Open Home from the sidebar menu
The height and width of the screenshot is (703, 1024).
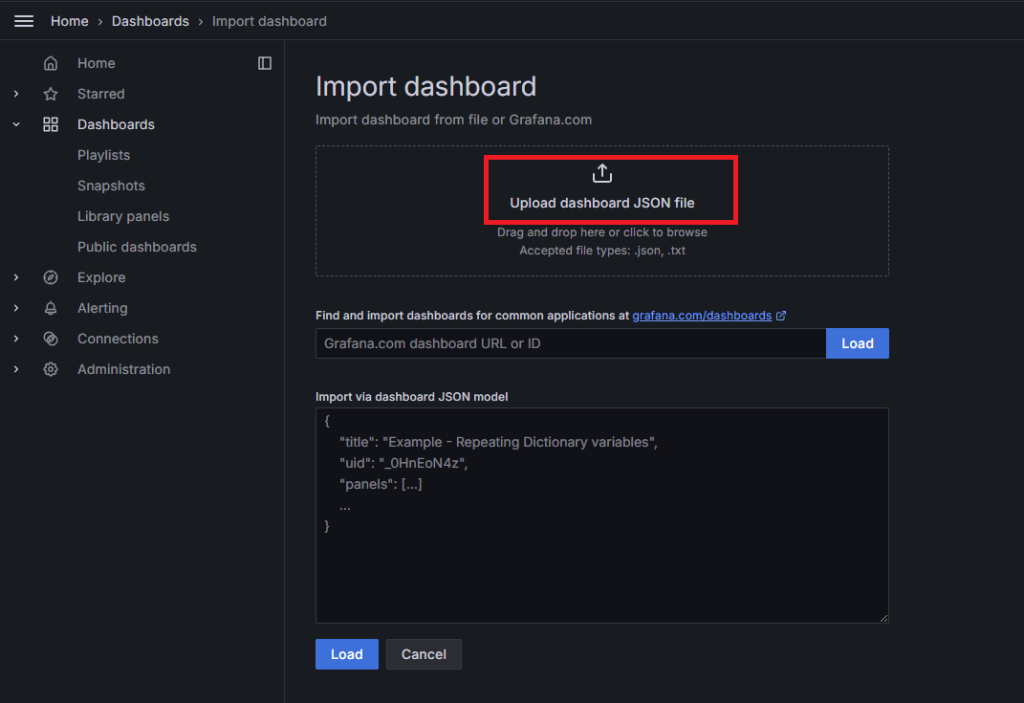[x=96, y=63]
